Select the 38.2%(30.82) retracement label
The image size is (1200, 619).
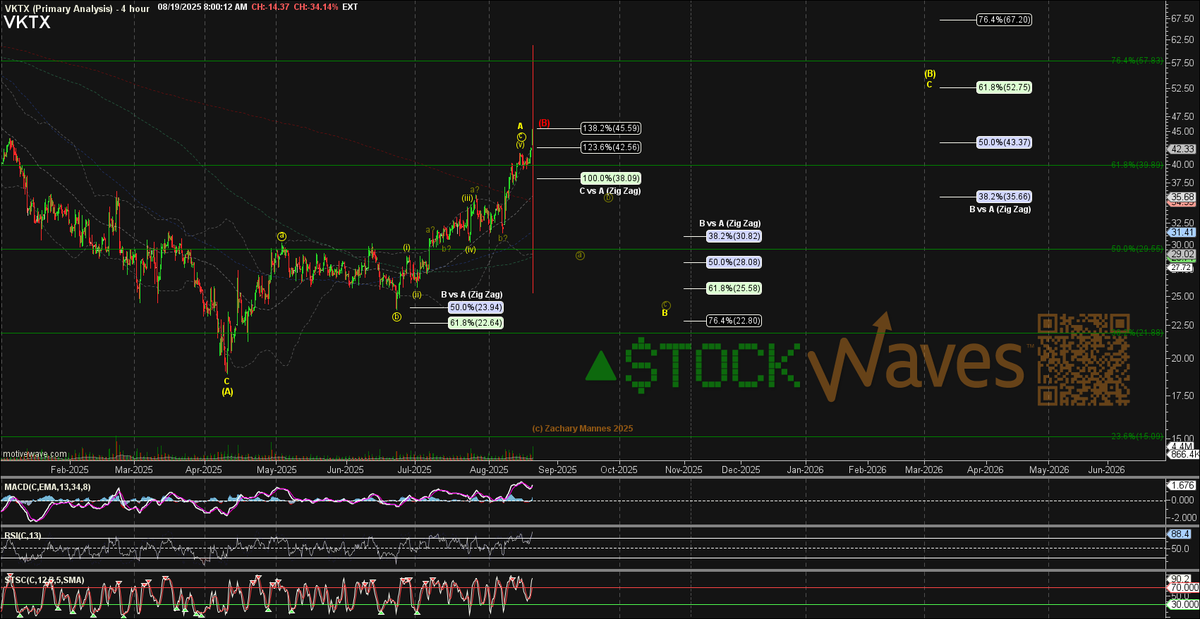(735, 236)
